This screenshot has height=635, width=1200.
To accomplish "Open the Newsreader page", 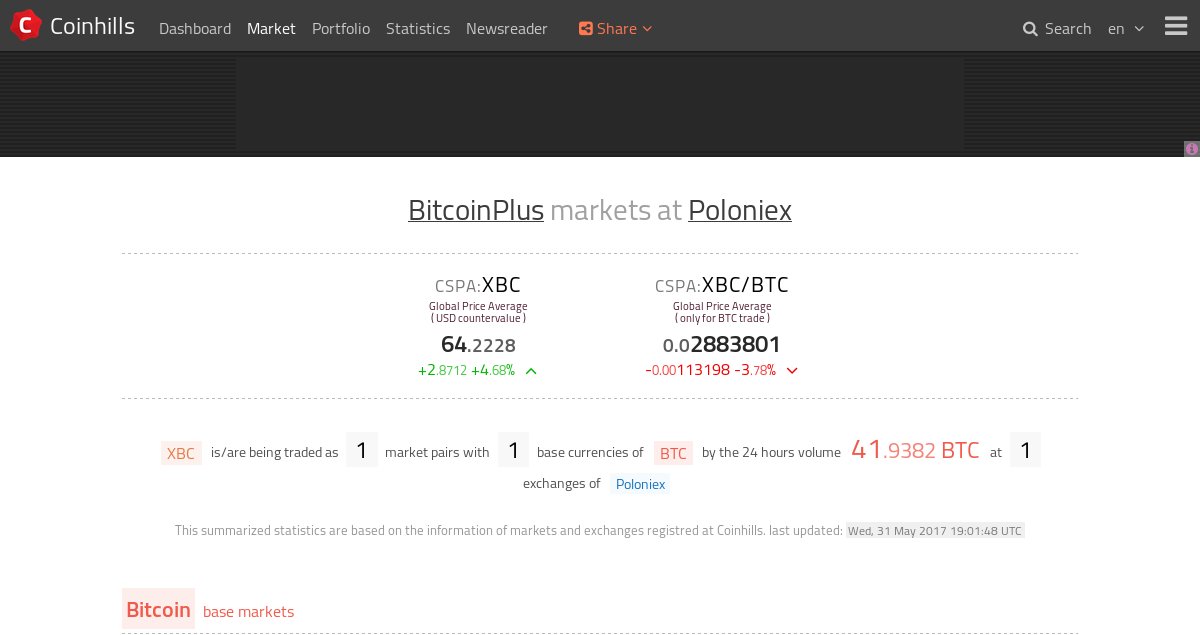I will [x=507, y=29].
